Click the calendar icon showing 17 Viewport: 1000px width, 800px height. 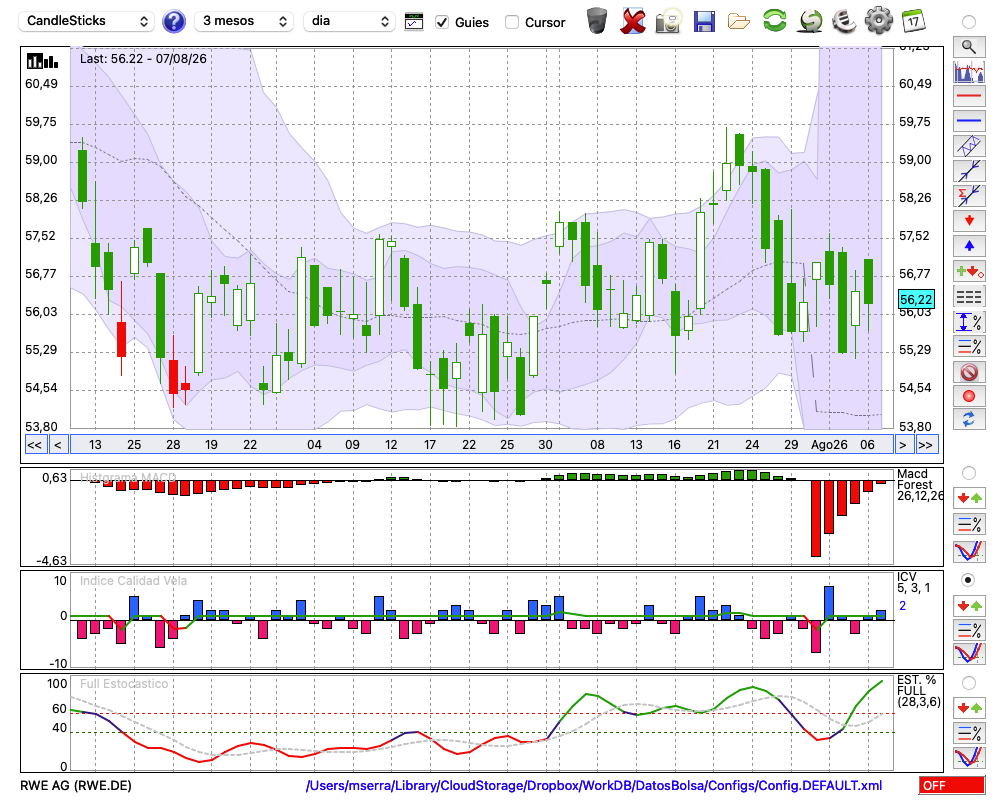[913, 21]
